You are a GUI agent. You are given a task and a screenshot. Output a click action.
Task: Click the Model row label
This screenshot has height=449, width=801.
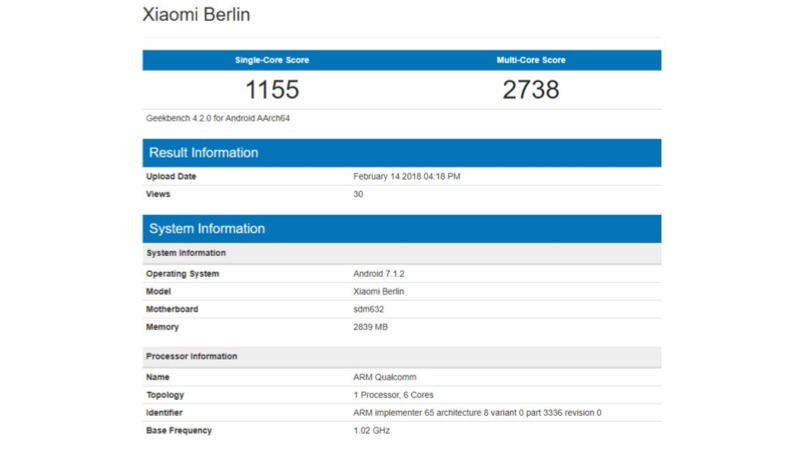(x=159, y=291)
